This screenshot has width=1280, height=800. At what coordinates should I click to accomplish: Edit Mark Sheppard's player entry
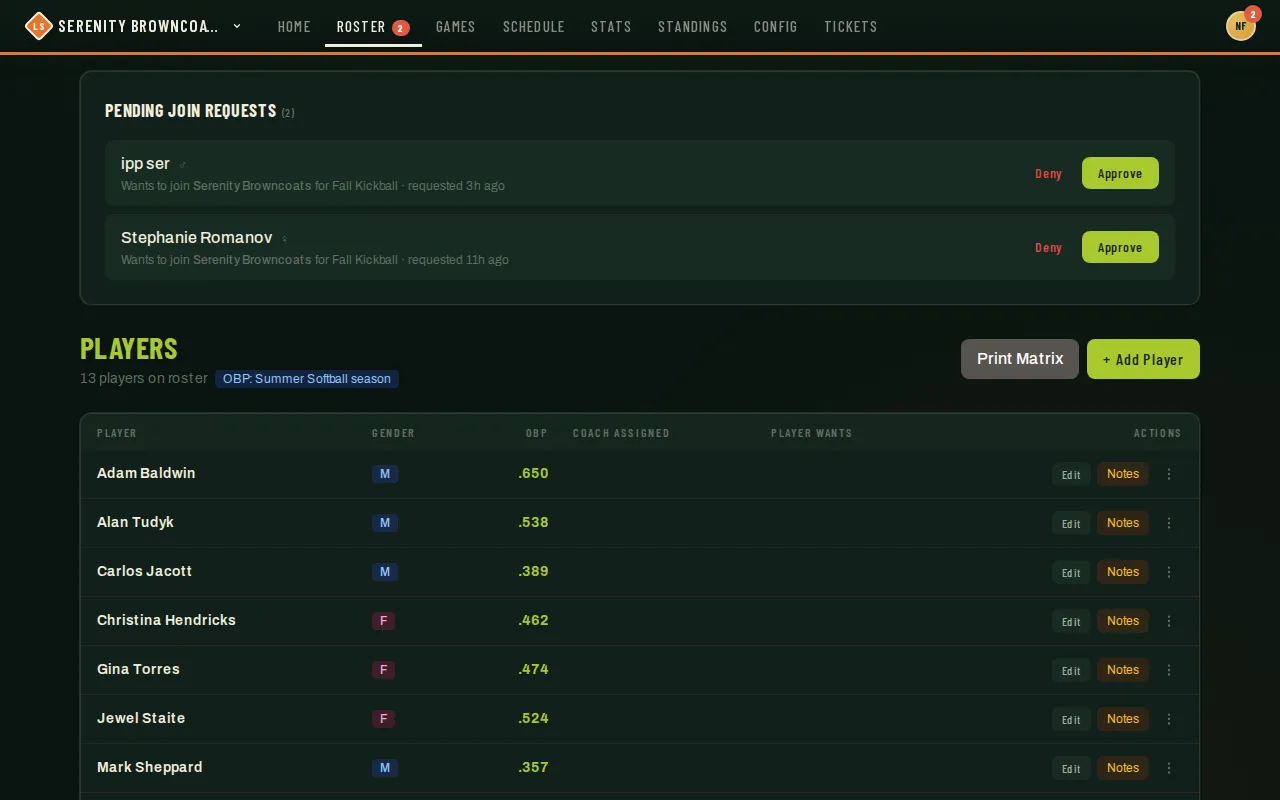(x=1071, y=768)
